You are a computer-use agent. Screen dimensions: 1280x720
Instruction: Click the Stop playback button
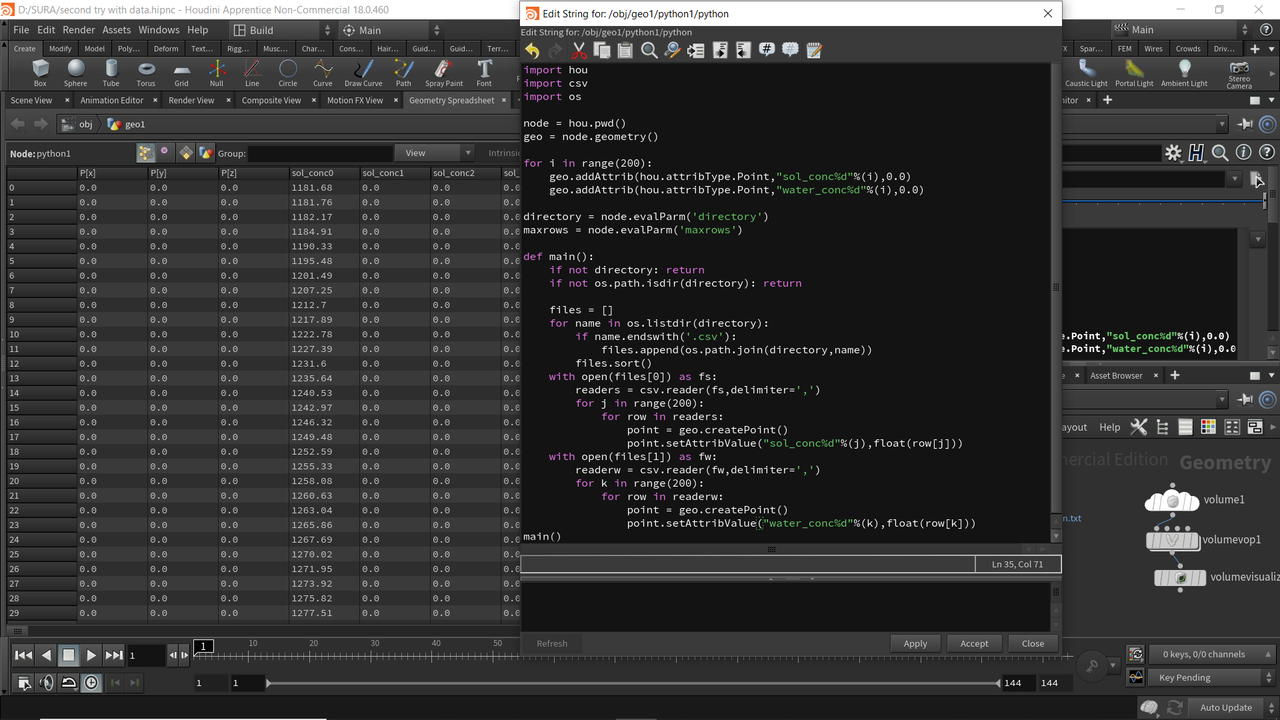pyautogui.click(x=68, y=655)
